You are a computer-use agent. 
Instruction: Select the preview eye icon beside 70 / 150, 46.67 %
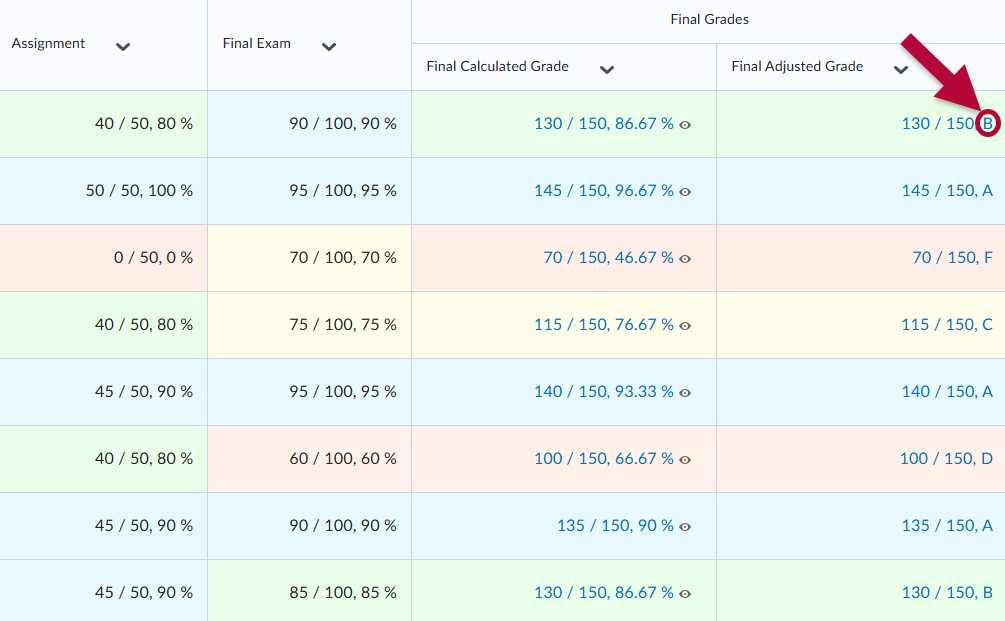[x=685, y=257]
